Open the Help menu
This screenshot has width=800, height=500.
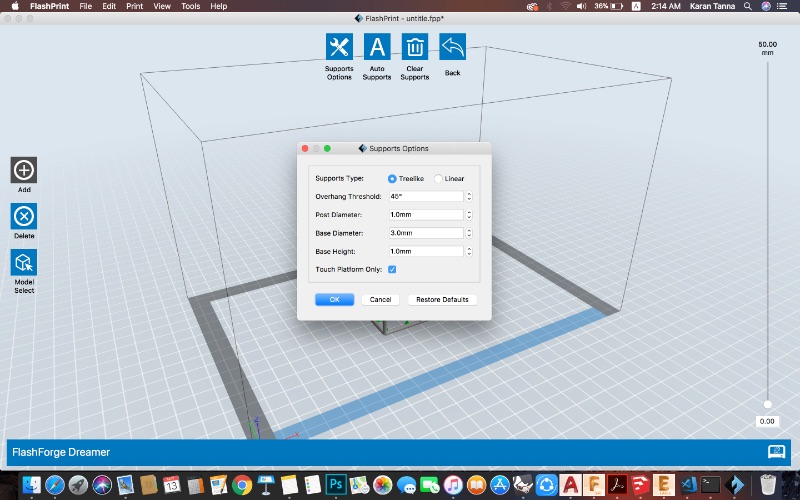click(x=218, y=6)
